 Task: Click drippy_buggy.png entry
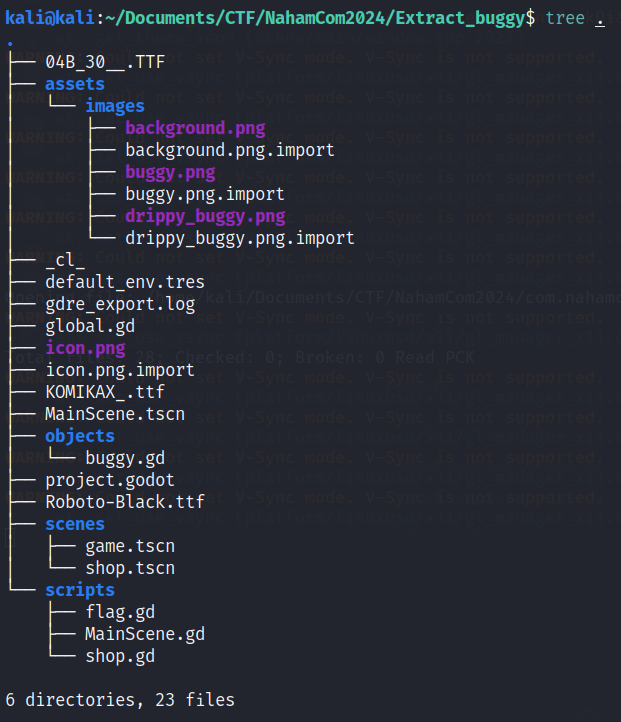pyautogui.click(x=205, y=216)
